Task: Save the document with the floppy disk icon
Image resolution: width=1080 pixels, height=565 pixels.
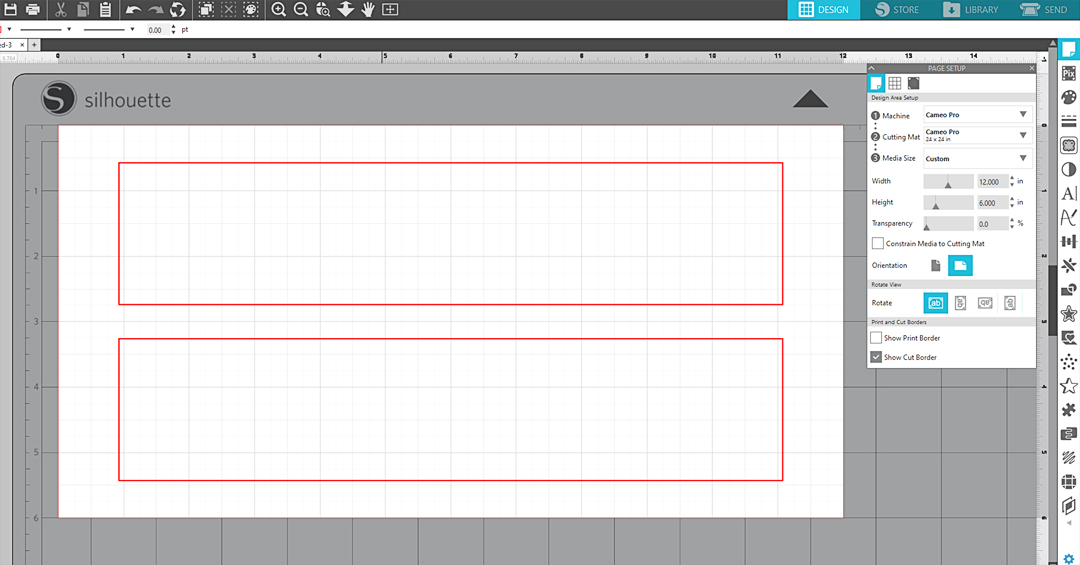Action: [10, 10]
